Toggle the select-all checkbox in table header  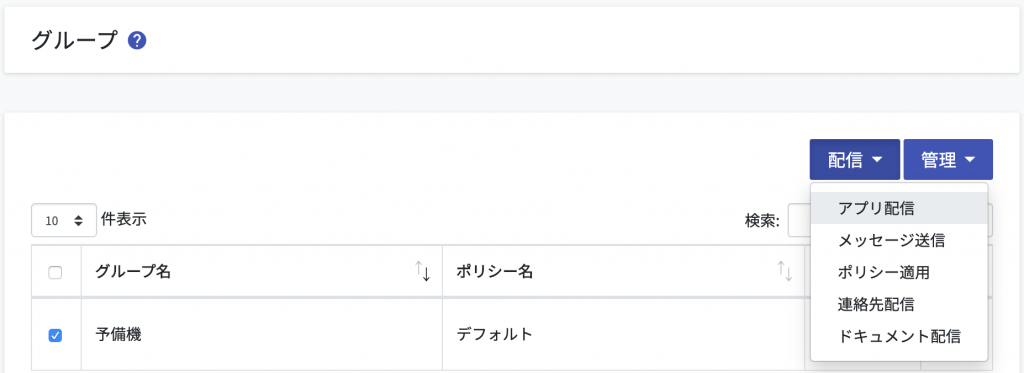point(56,273)
